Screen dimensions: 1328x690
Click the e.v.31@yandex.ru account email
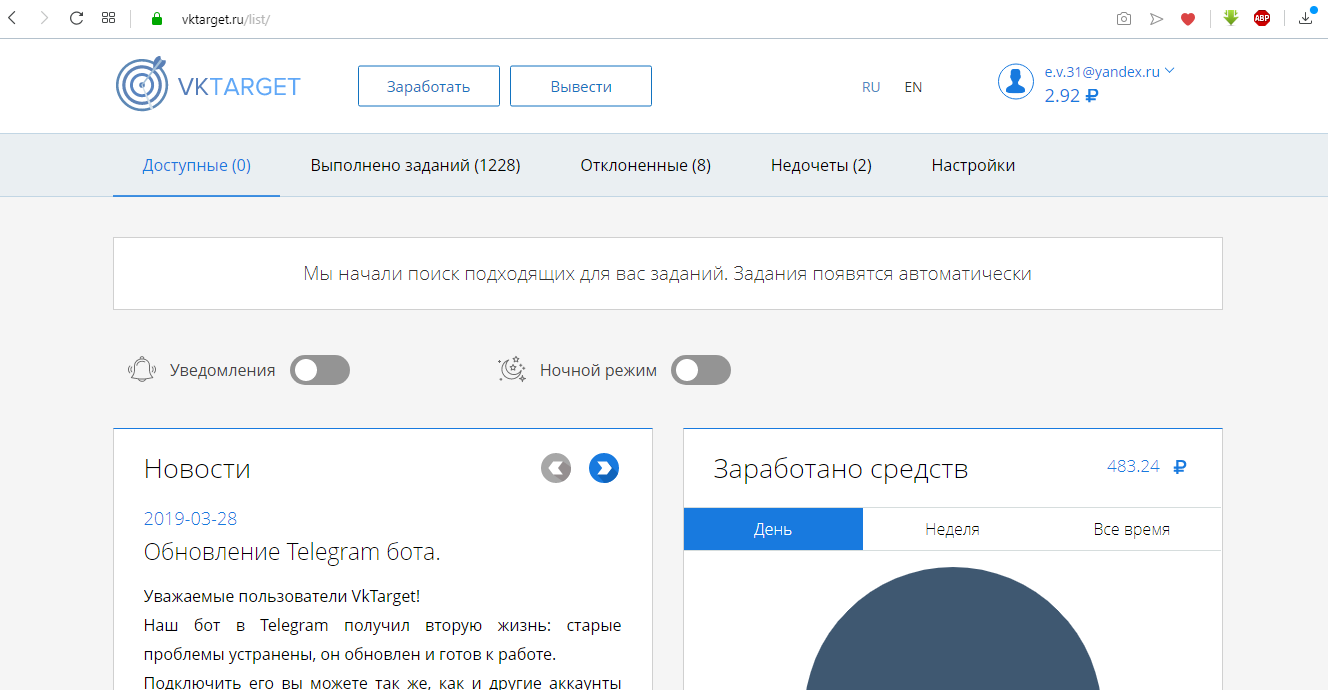(x=1102, y=72)
